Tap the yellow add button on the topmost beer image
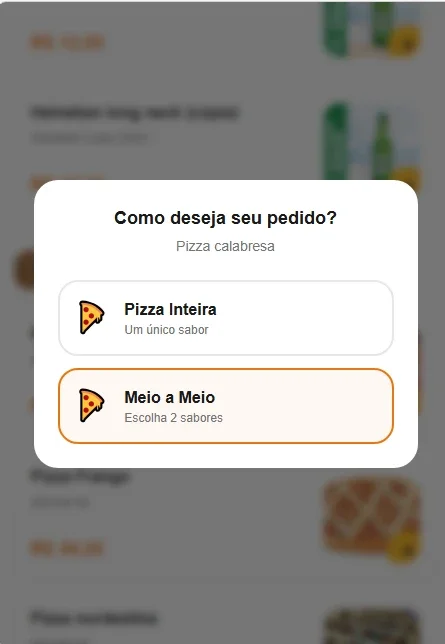The width and height of the screenshot is (445, 644). 404,42
